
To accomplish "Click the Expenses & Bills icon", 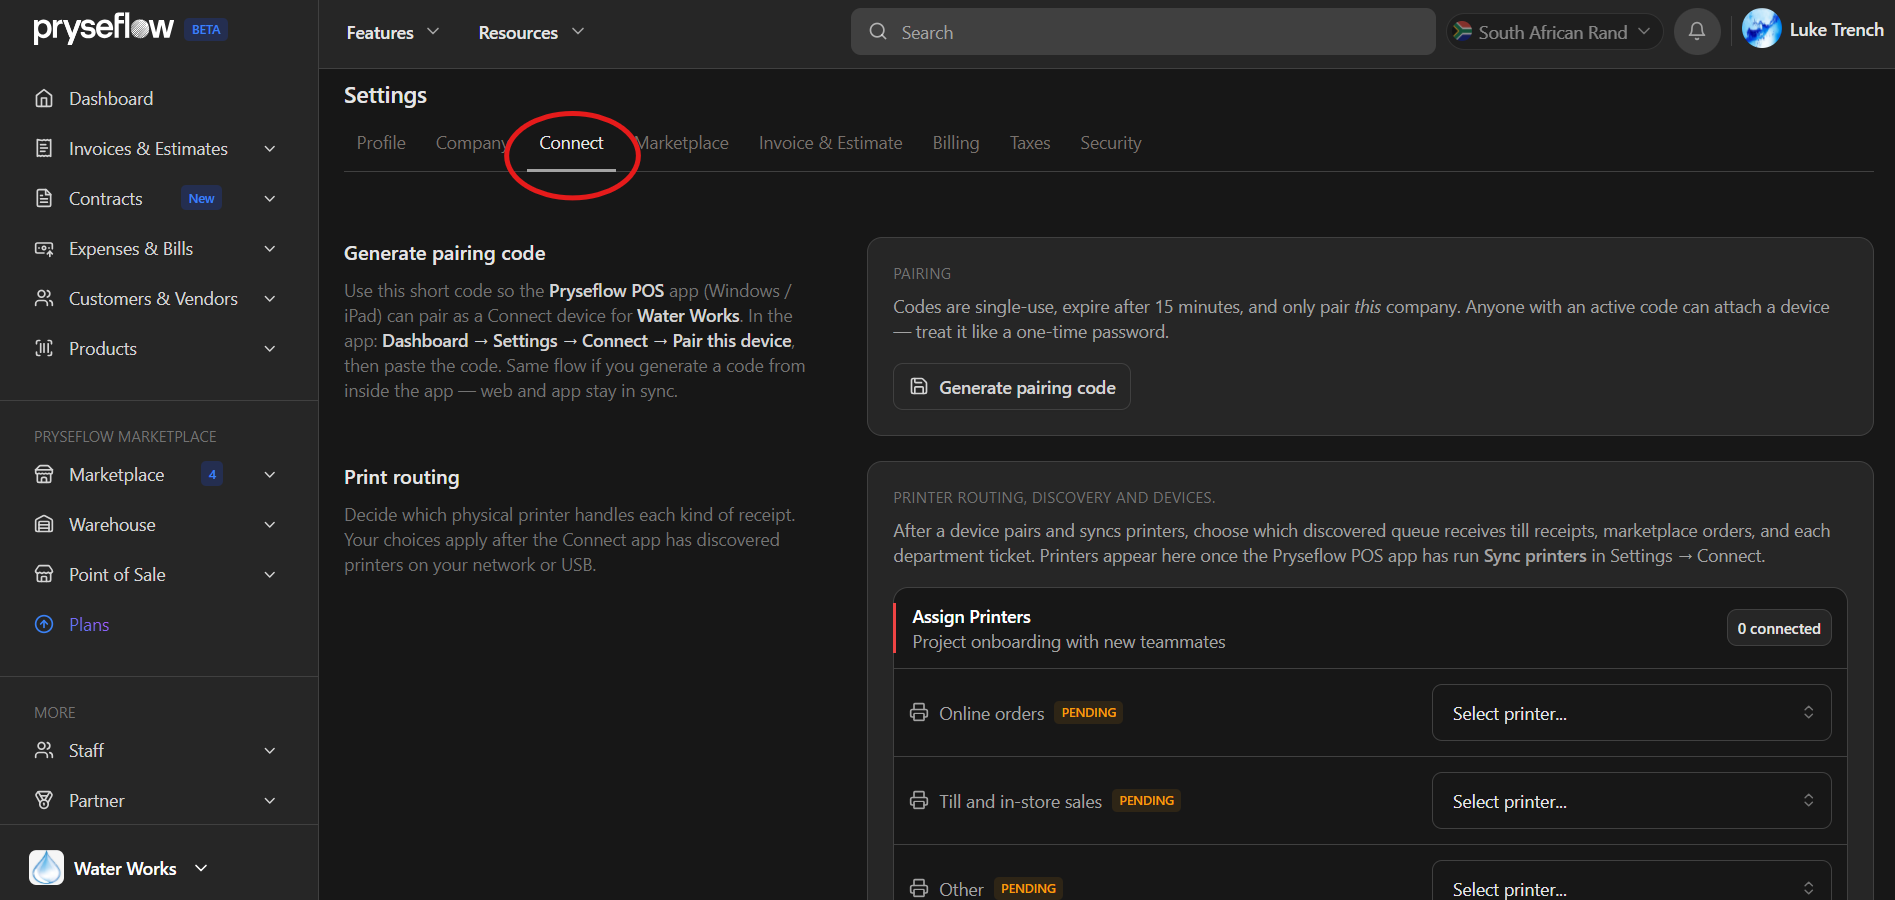I will [44, 248].
